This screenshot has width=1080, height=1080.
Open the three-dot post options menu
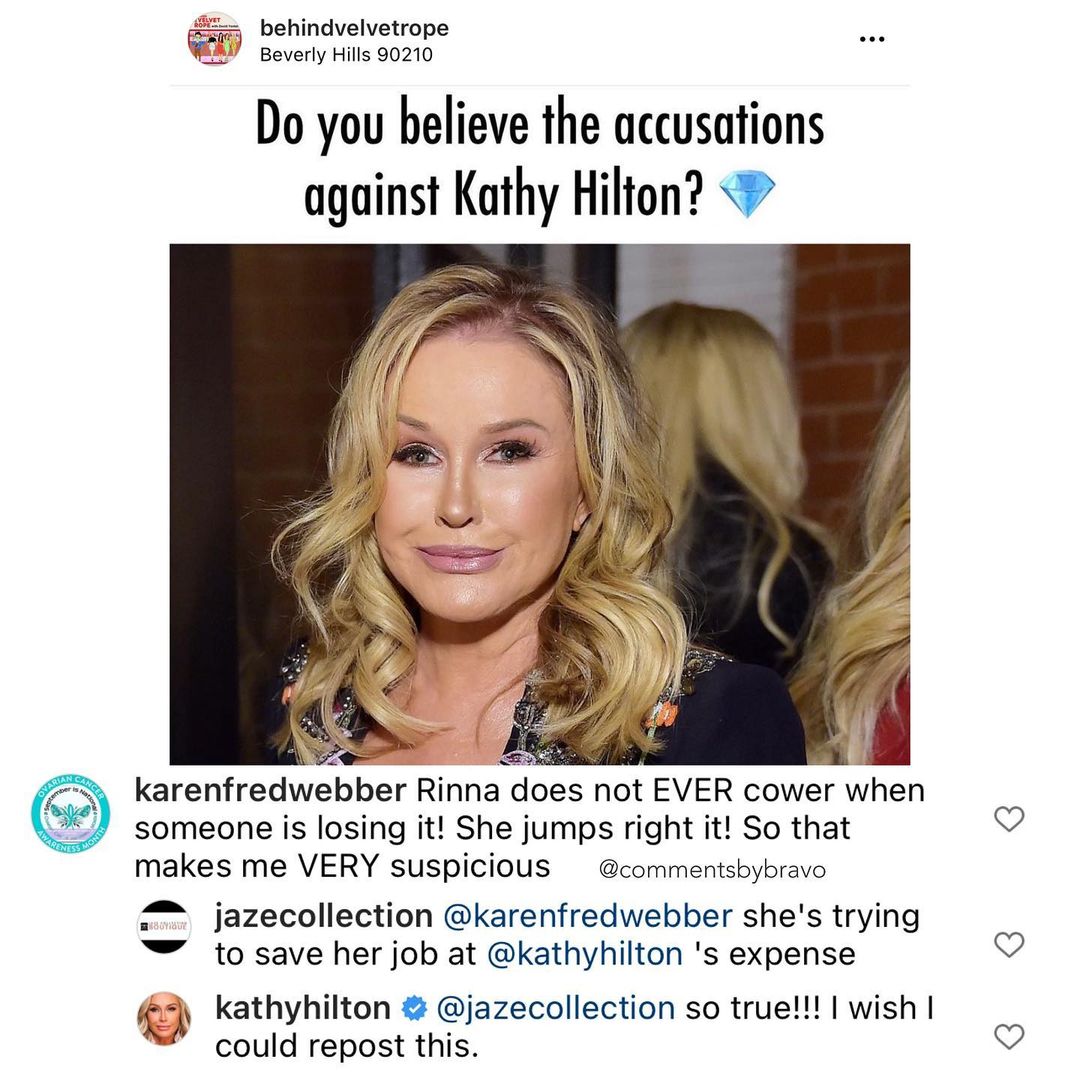click(871, 39)
